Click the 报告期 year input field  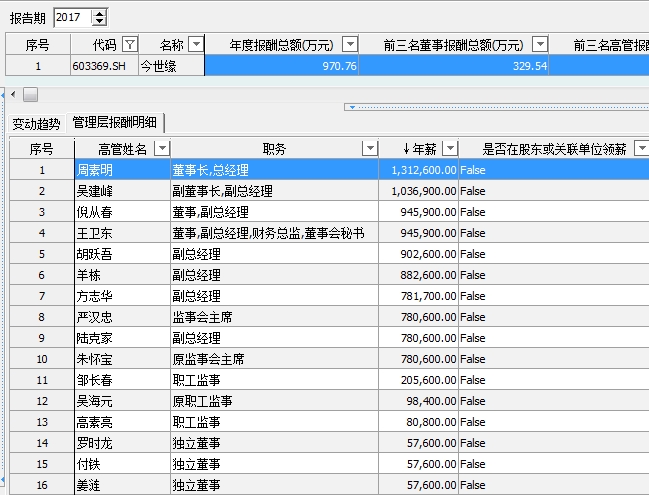[73, 17]
